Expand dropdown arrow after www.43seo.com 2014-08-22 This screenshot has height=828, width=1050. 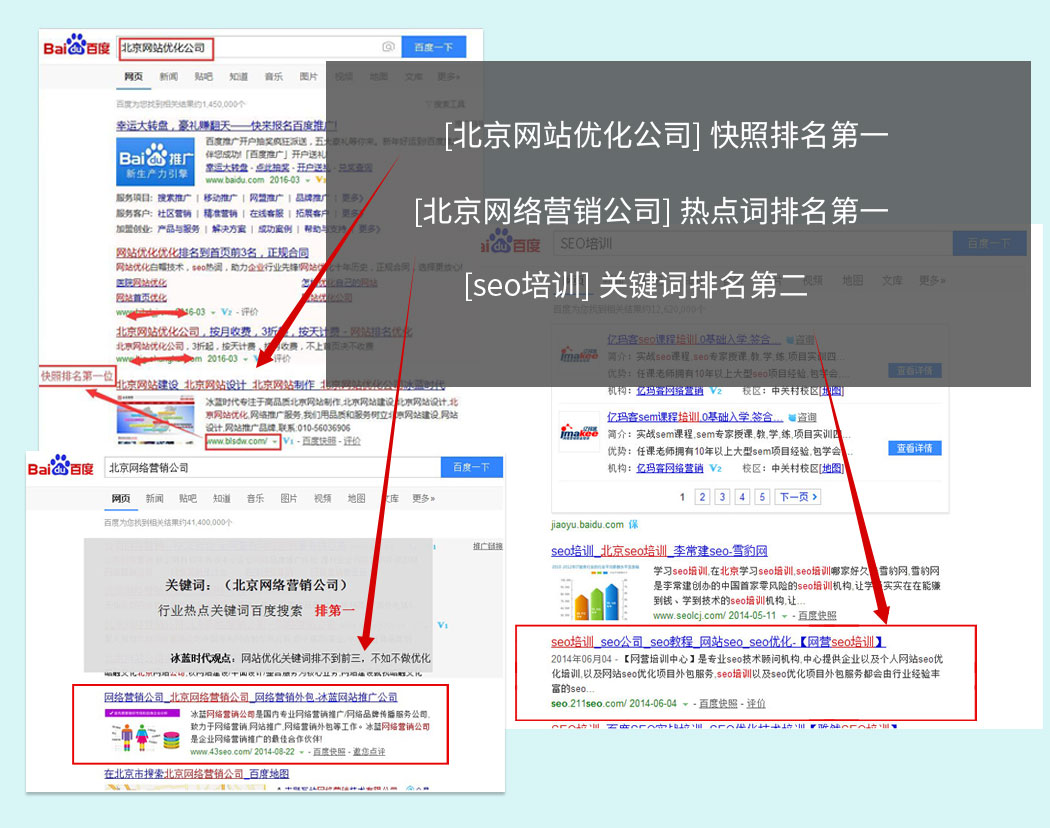pos(302,752)
